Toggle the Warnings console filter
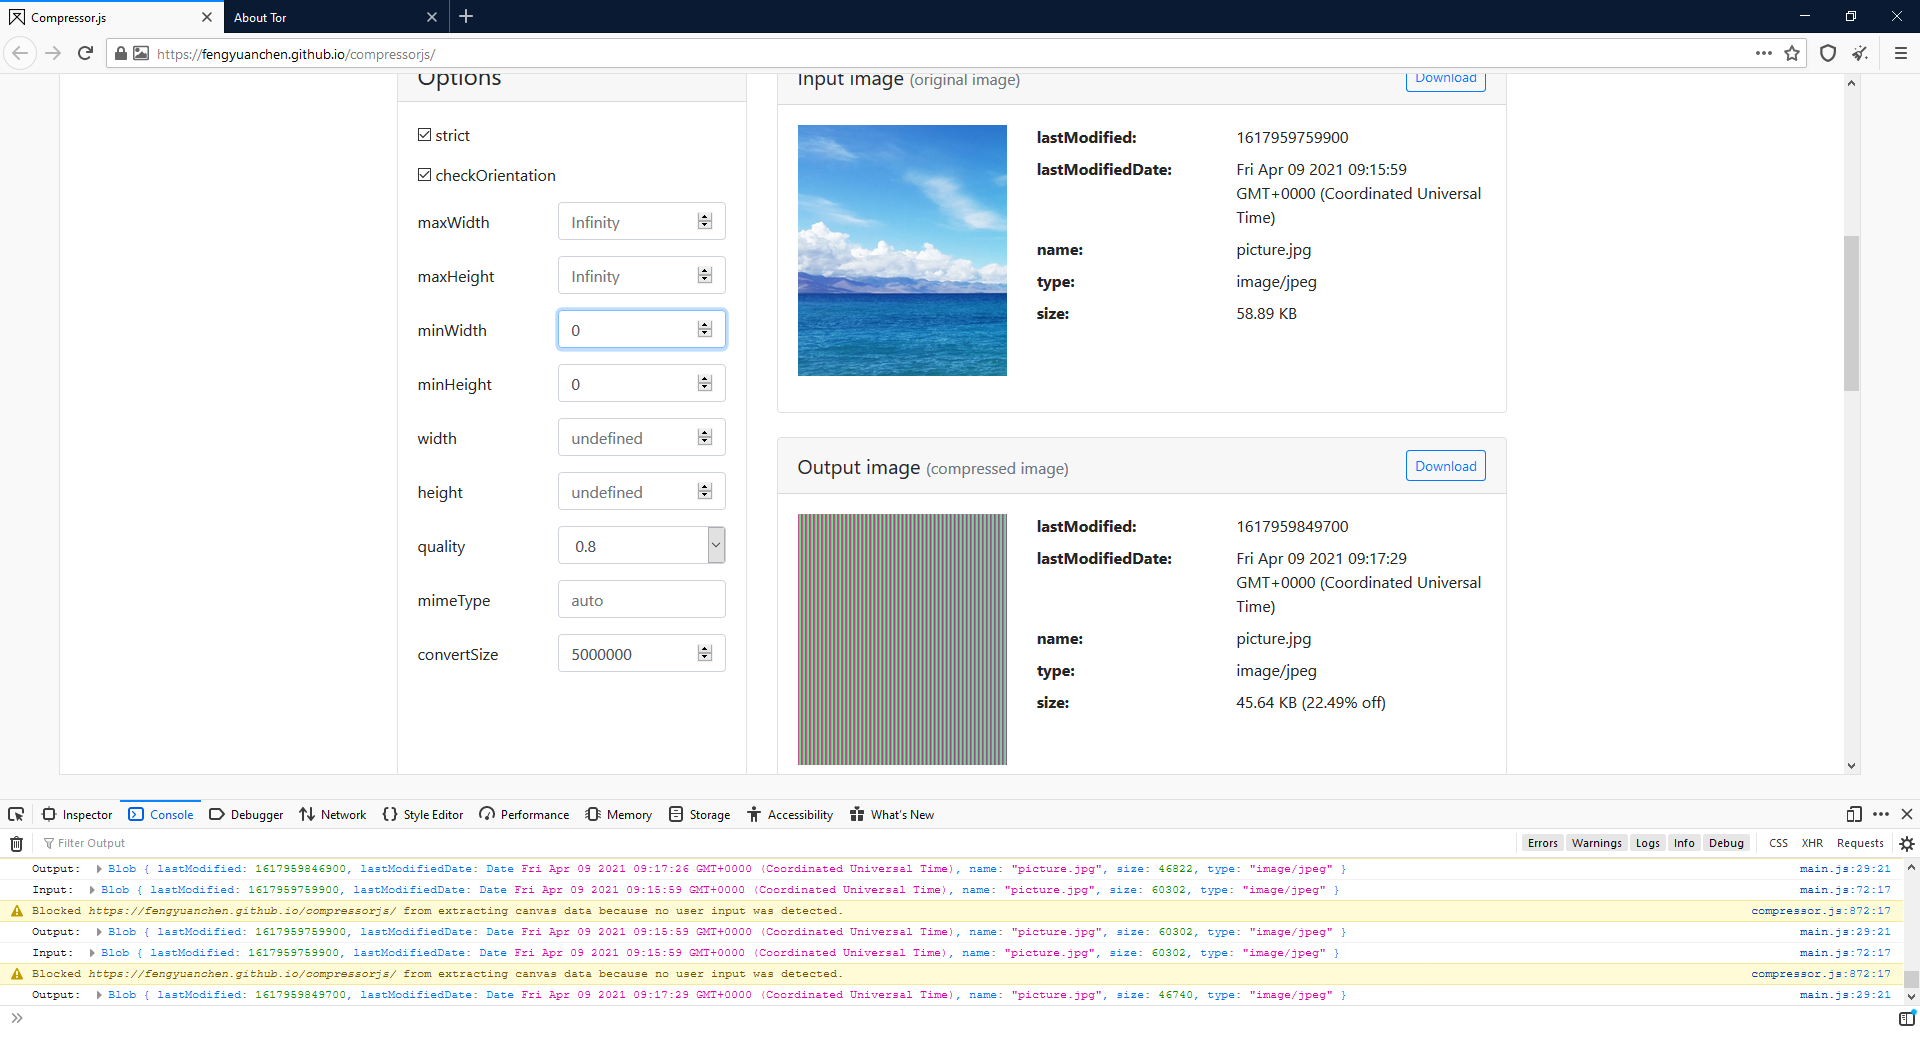The height and width of the screenshot is (1048, 1920). coord(1596,843)
